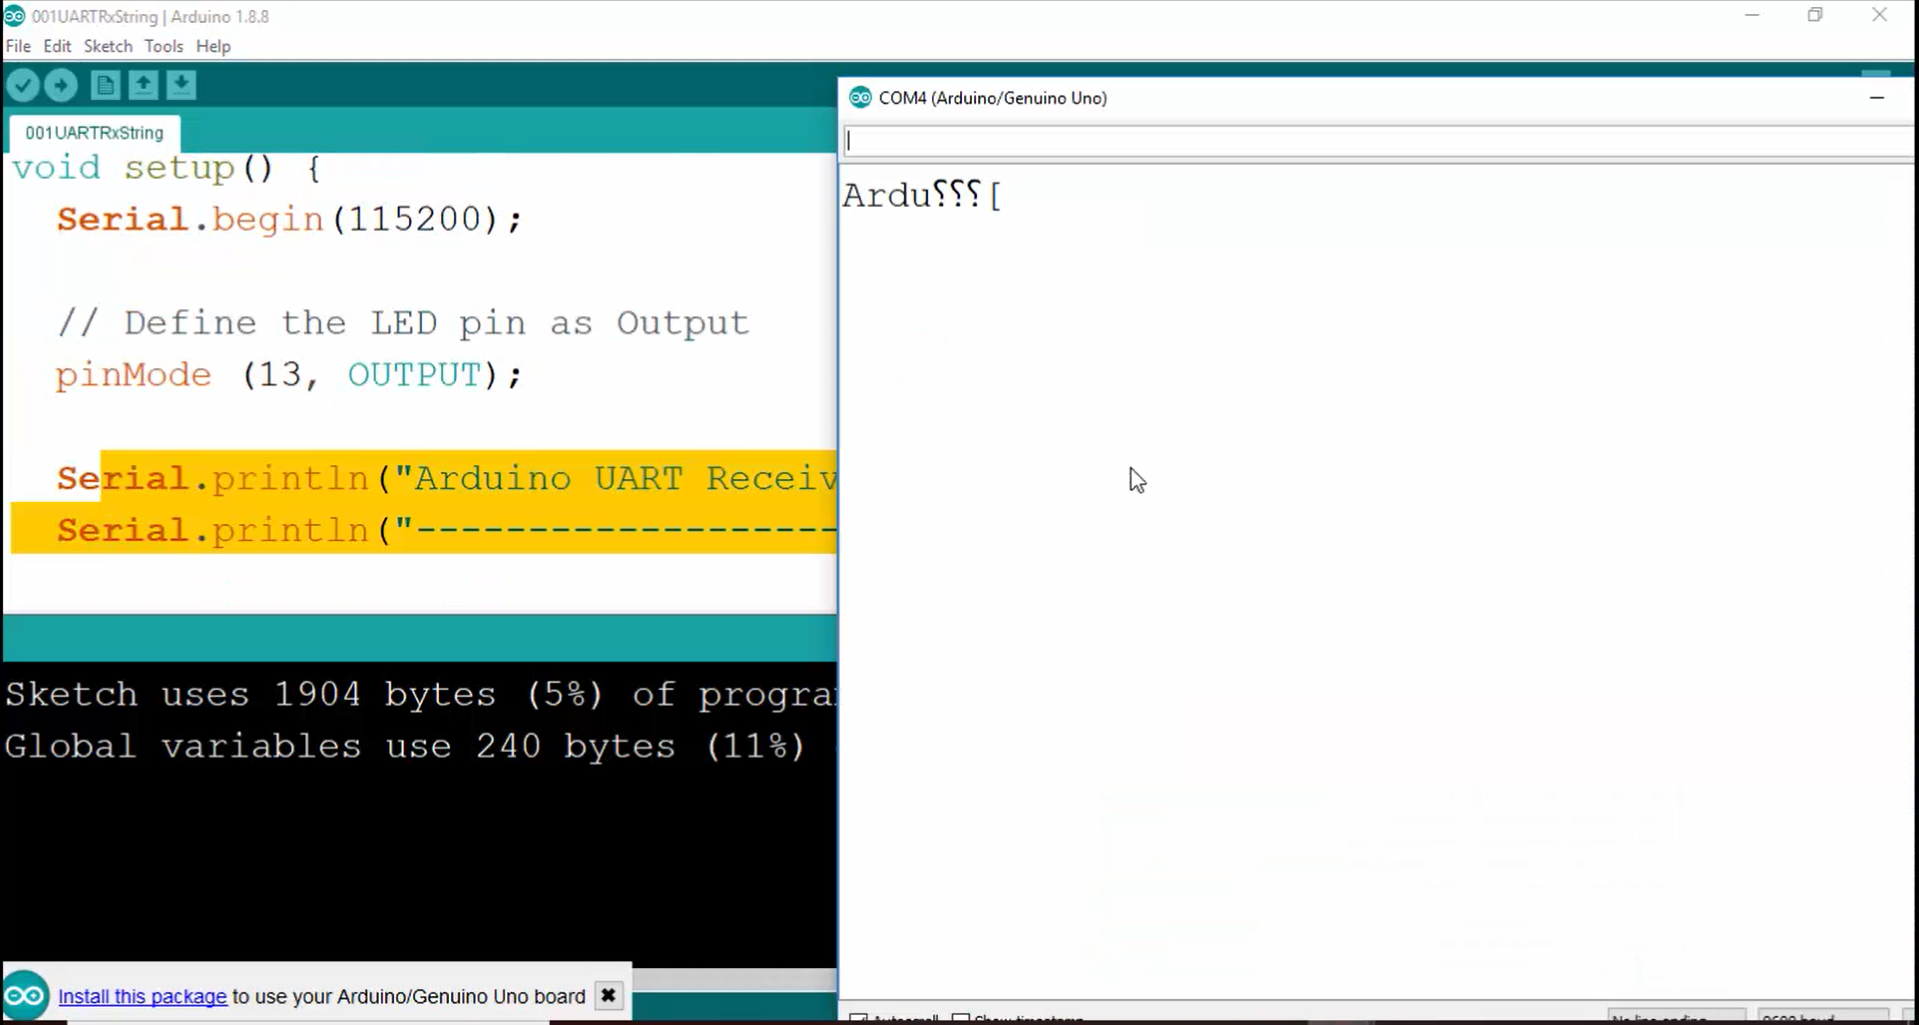This screenshot has width=1919, height=1025.
Task: Select the 001UARTRxString sketch tab
Action: pyautogui.click(x=94, y=133)
